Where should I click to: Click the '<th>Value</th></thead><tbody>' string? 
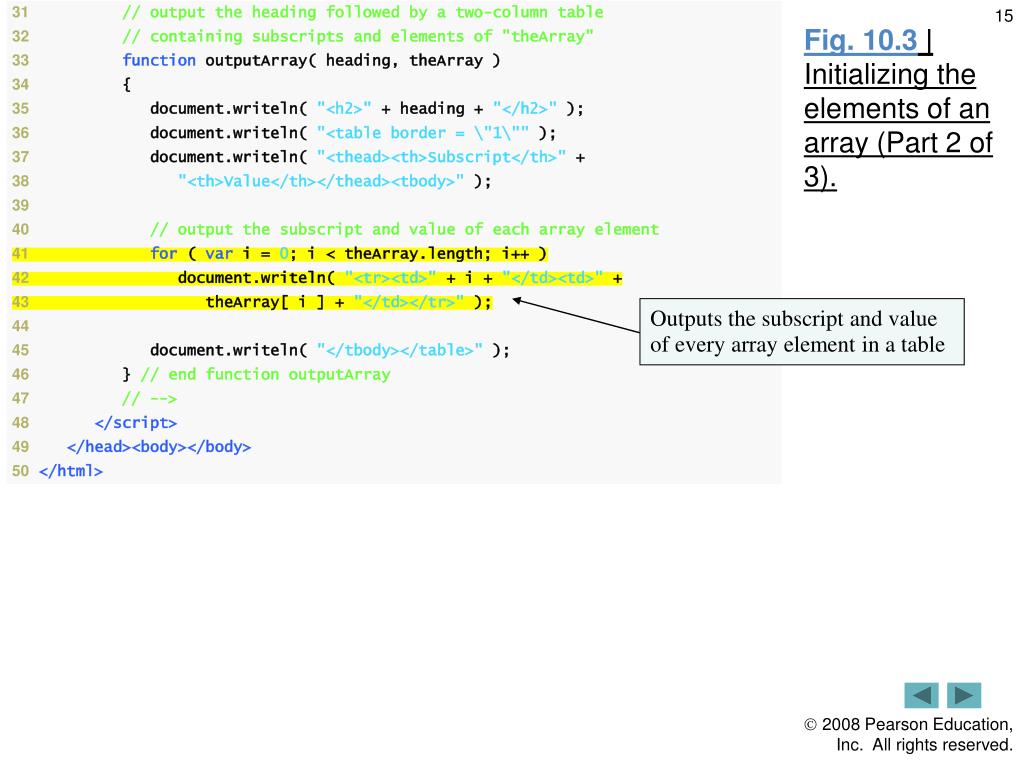321,182
